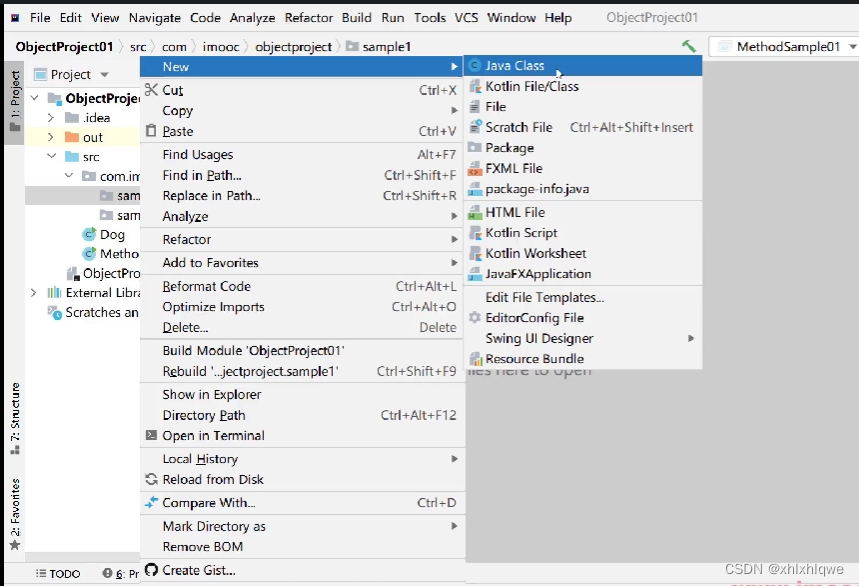
Task: Collapse the src folder
Action: tap(51, 157)
